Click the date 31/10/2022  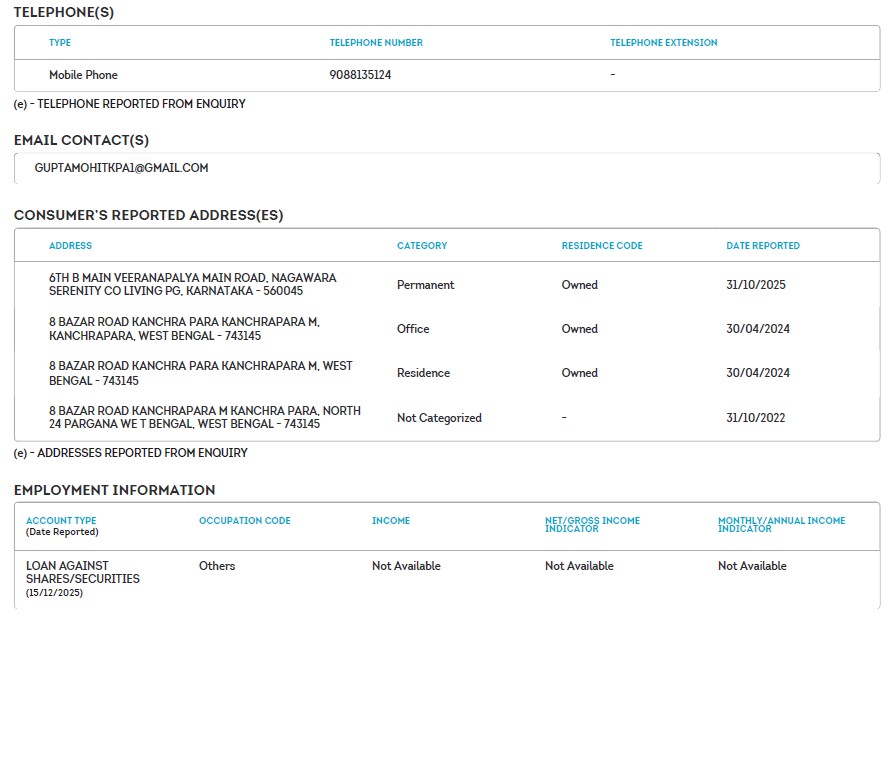[x=755, y=418]
